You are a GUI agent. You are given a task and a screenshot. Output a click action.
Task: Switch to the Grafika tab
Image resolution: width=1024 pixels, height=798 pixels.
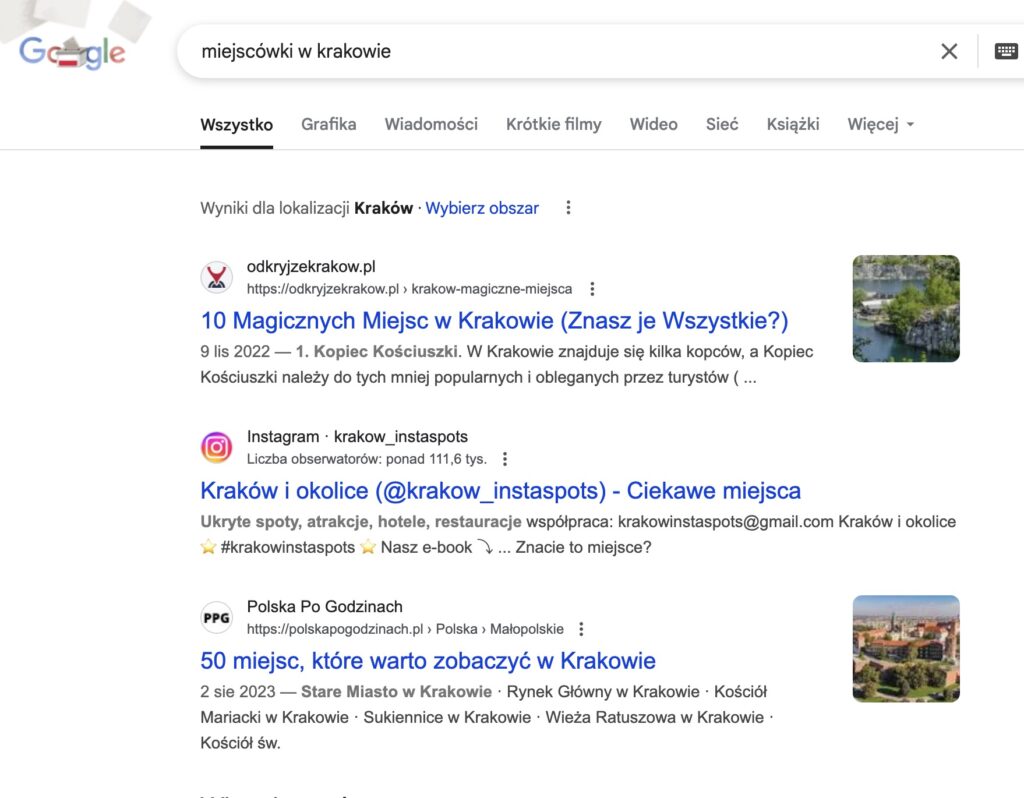(328, 124)
